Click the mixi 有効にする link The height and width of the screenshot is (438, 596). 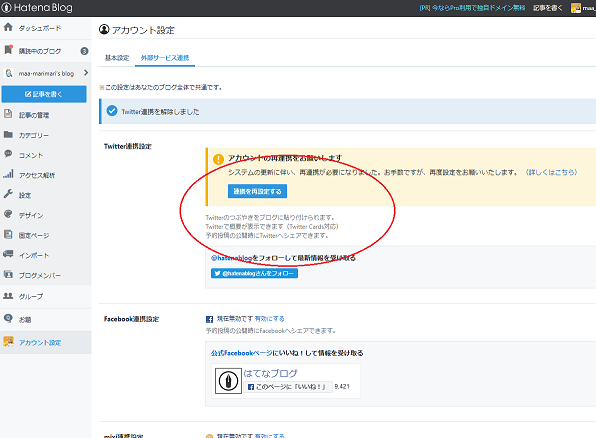pyautogui.click(x=269, y=436)
